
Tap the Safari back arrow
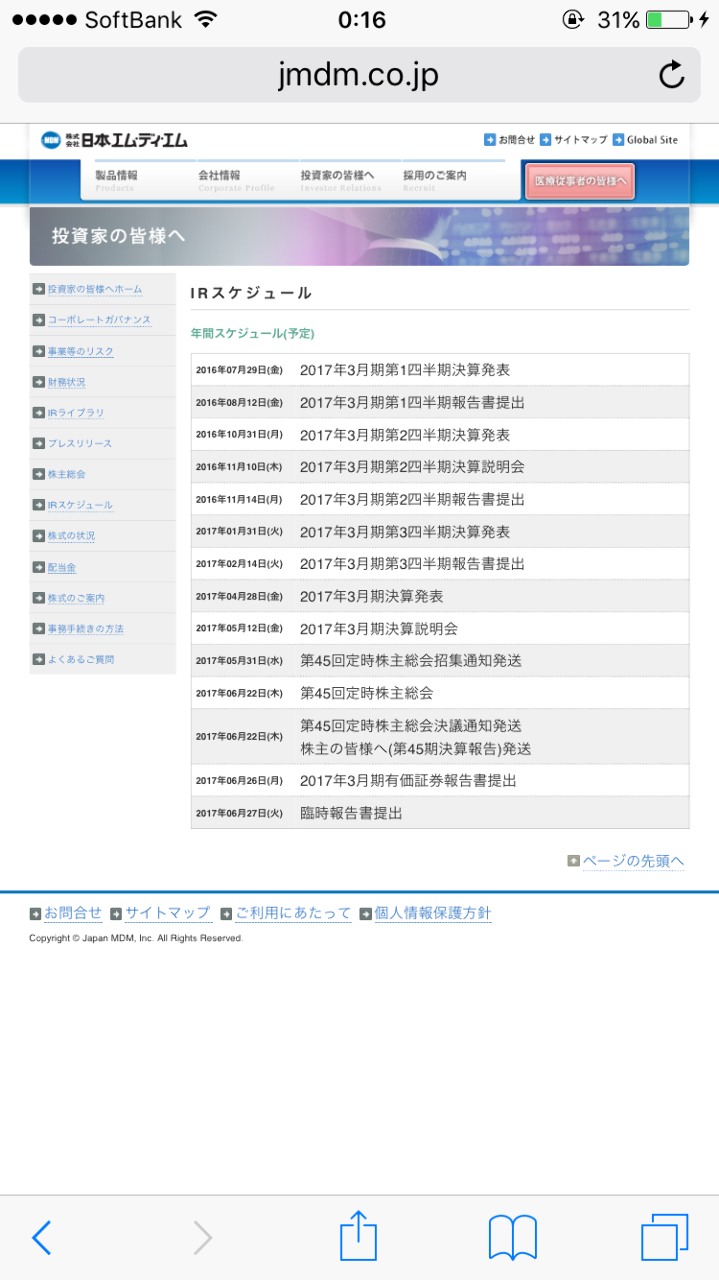41,1238
